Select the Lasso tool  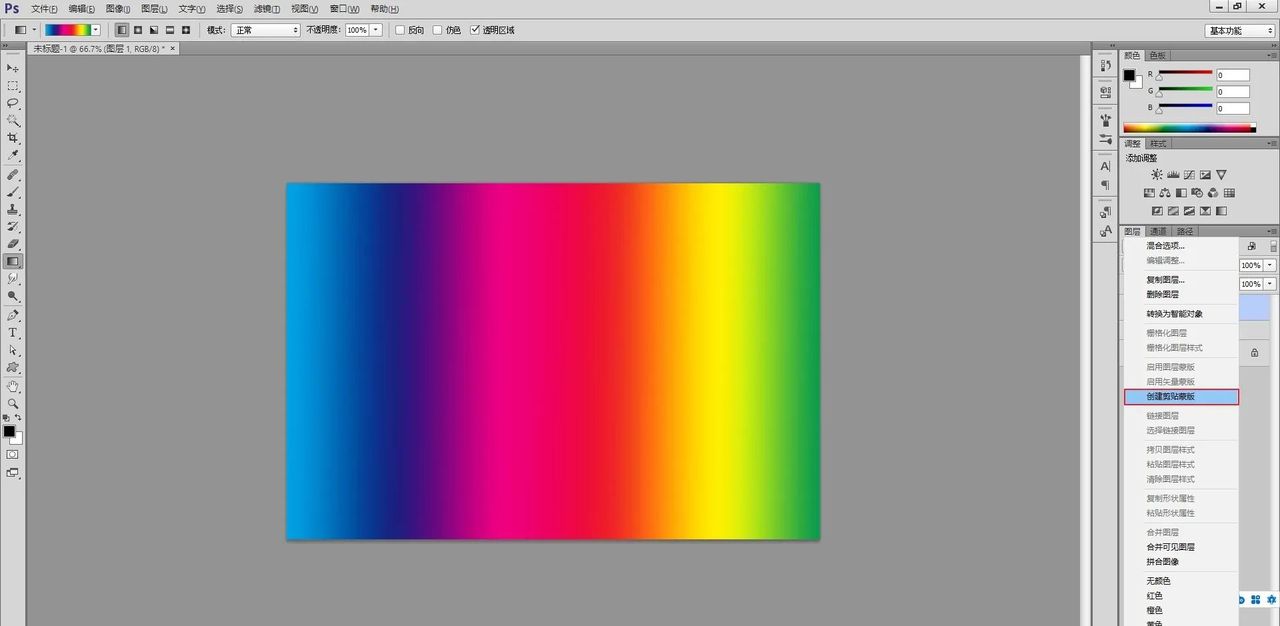click(13, 103)
